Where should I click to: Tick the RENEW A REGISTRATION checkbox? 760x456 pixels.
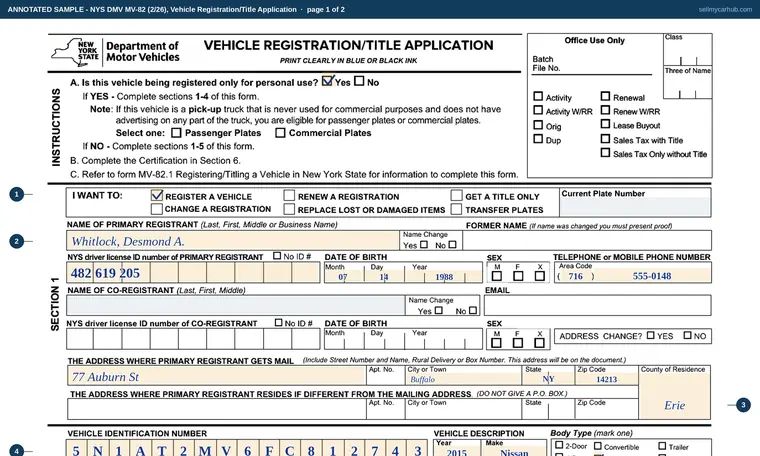pos(289,195)
